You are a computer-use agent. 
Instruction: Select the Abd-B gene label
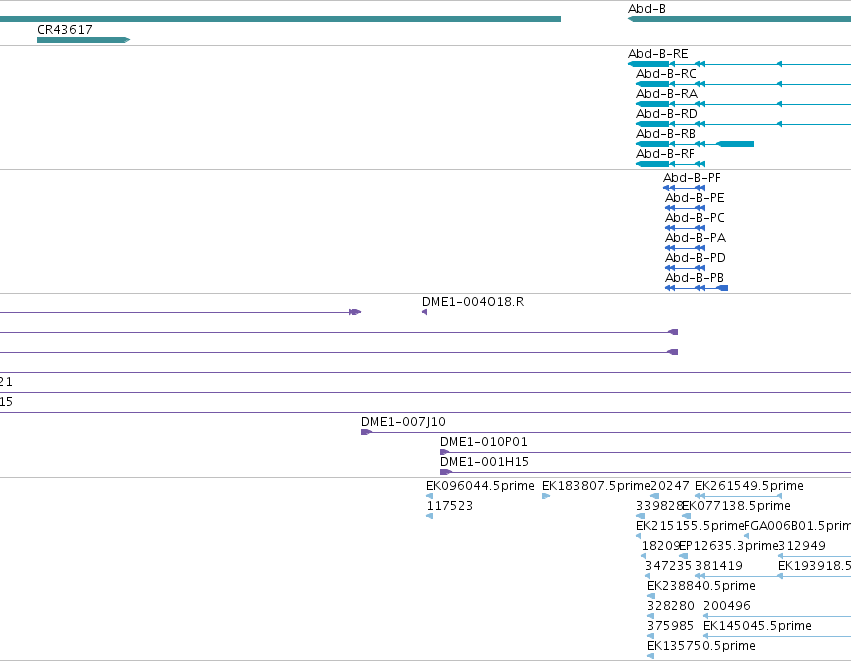[646, 9]
